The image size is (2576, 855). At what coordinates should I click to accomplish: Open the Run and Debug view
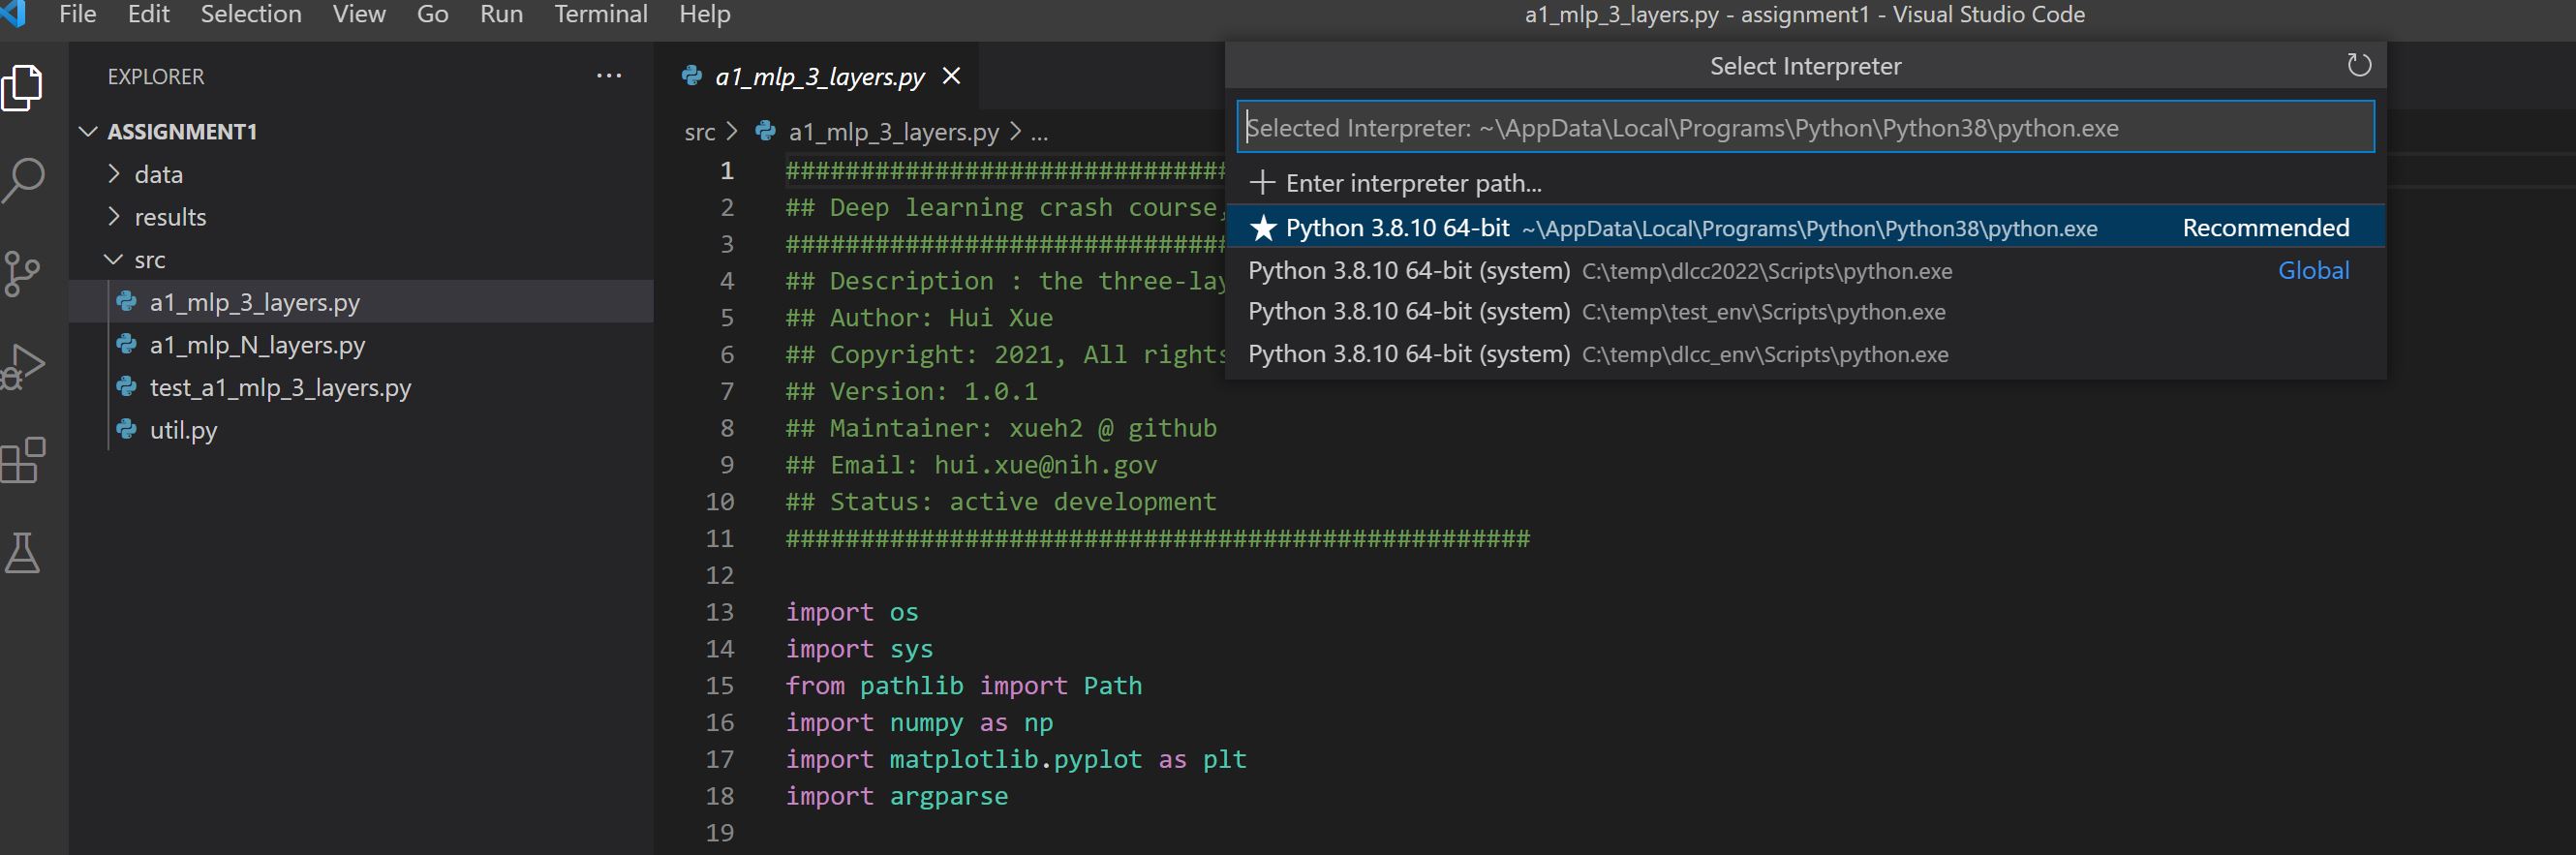[x=23, y=366]
